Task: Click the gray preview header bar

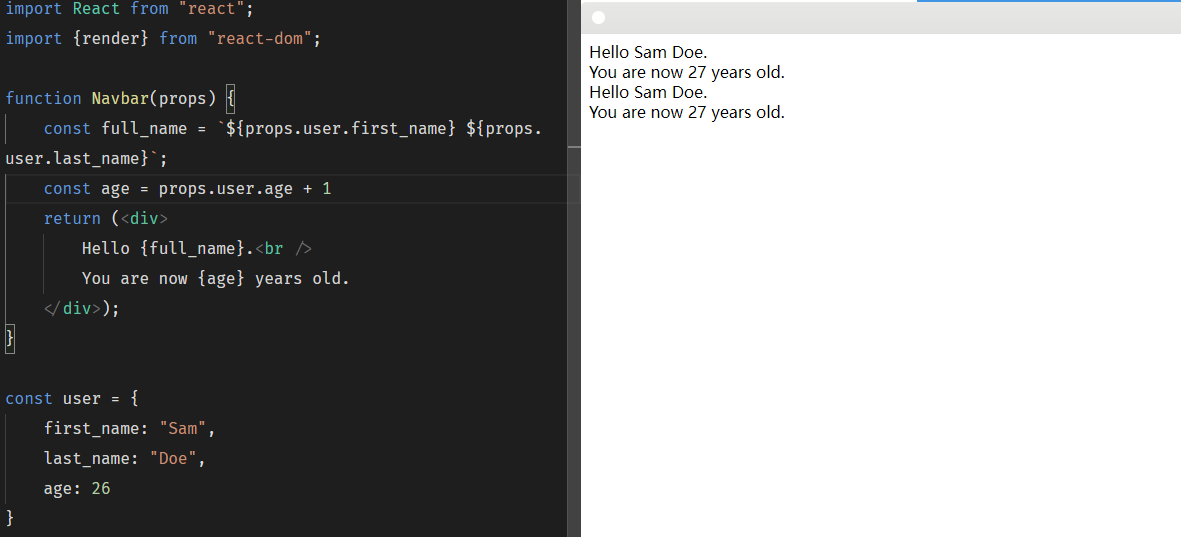Action: coord(880,18)
